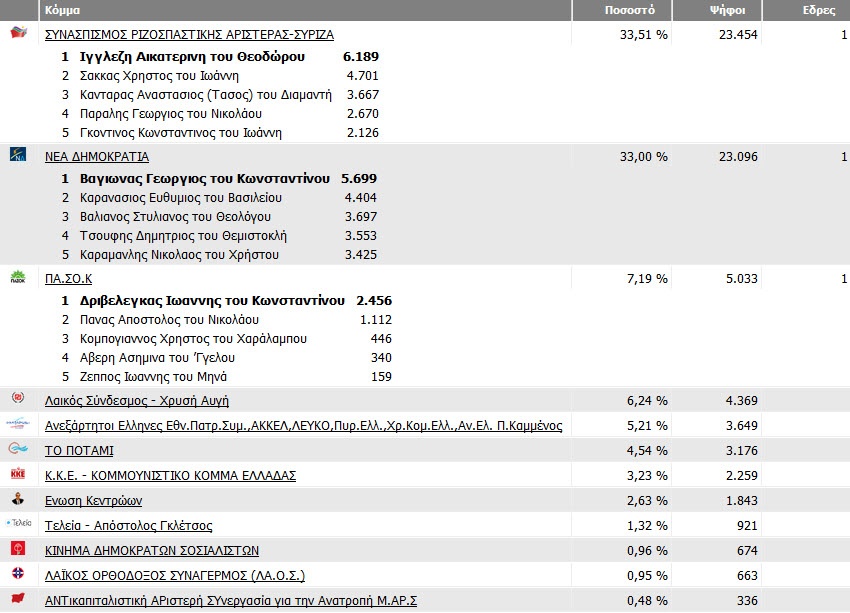Click the SYRIZA party logo icon
Viewport: 850px width, 613px height.
coord(18,34)
